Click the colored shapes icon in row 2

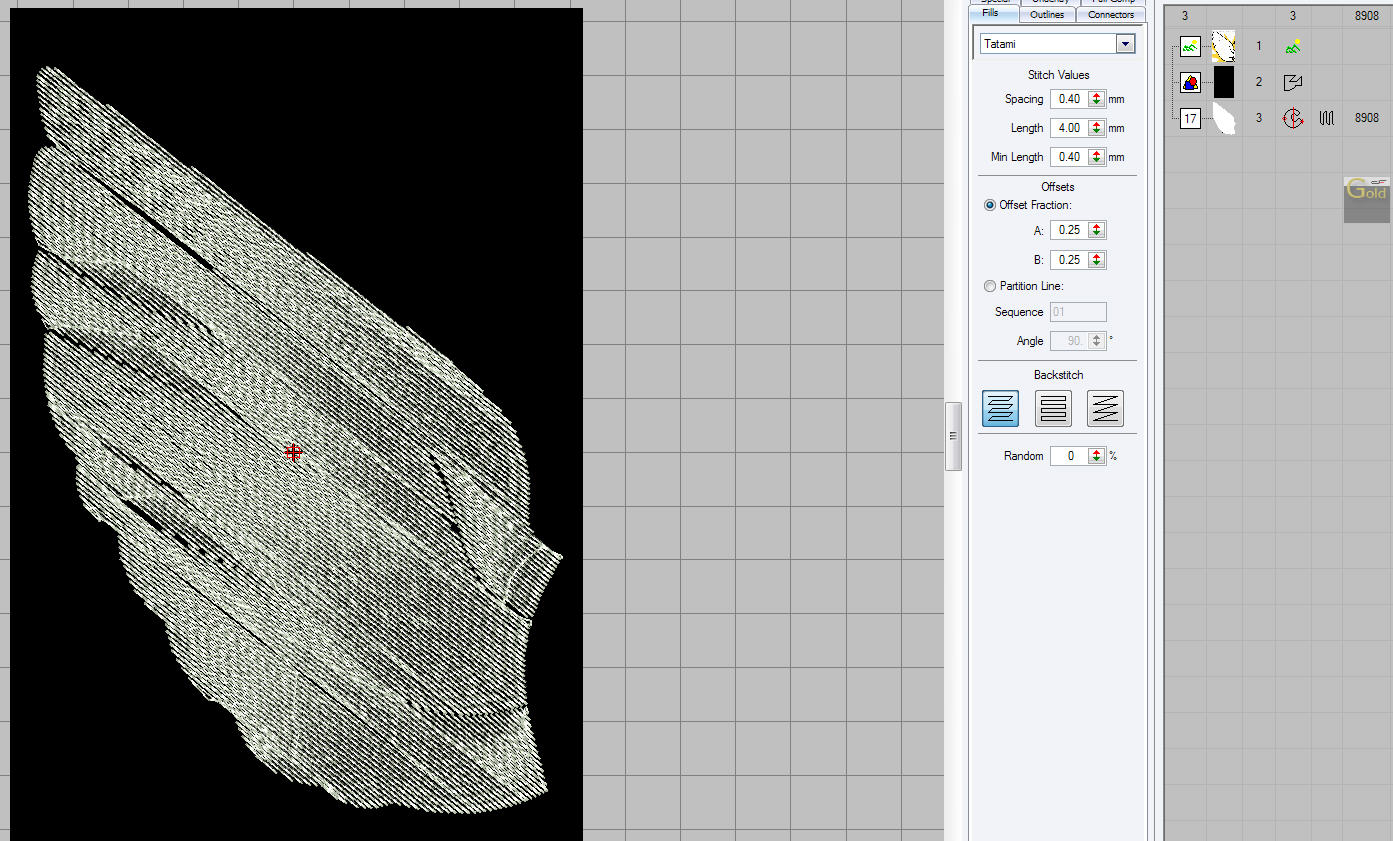tap(1190, 82)
